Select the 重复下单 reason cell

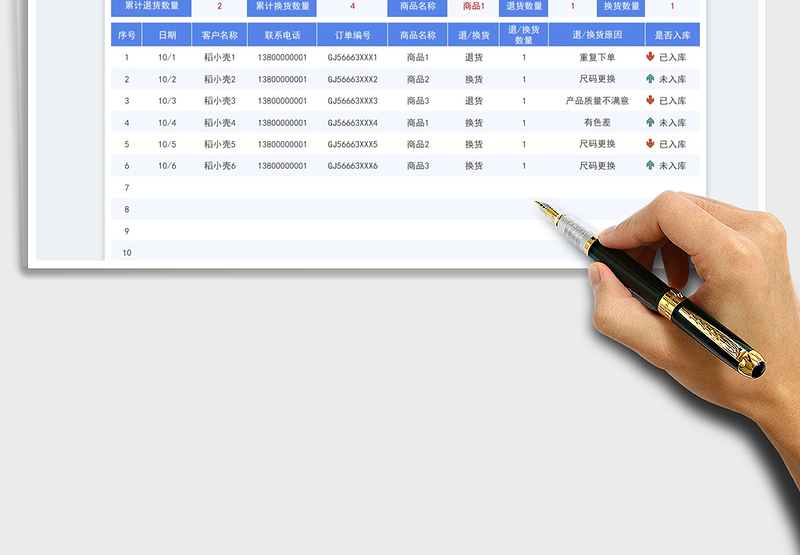point(598,57)
